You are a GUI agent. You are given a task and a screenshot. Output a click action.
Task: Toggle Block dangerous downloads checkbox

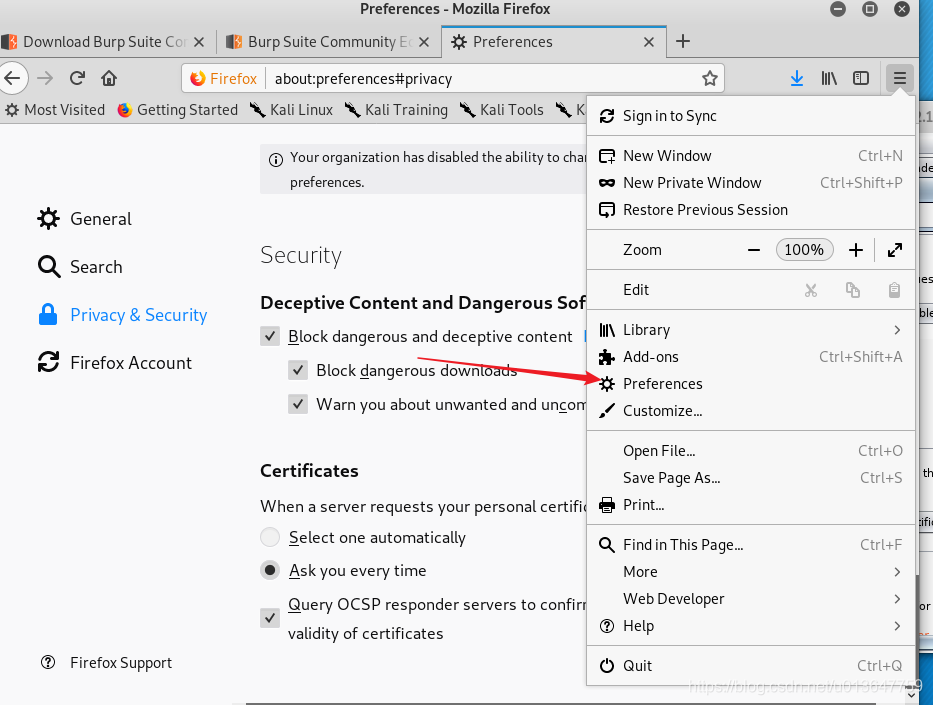point(298,370)
